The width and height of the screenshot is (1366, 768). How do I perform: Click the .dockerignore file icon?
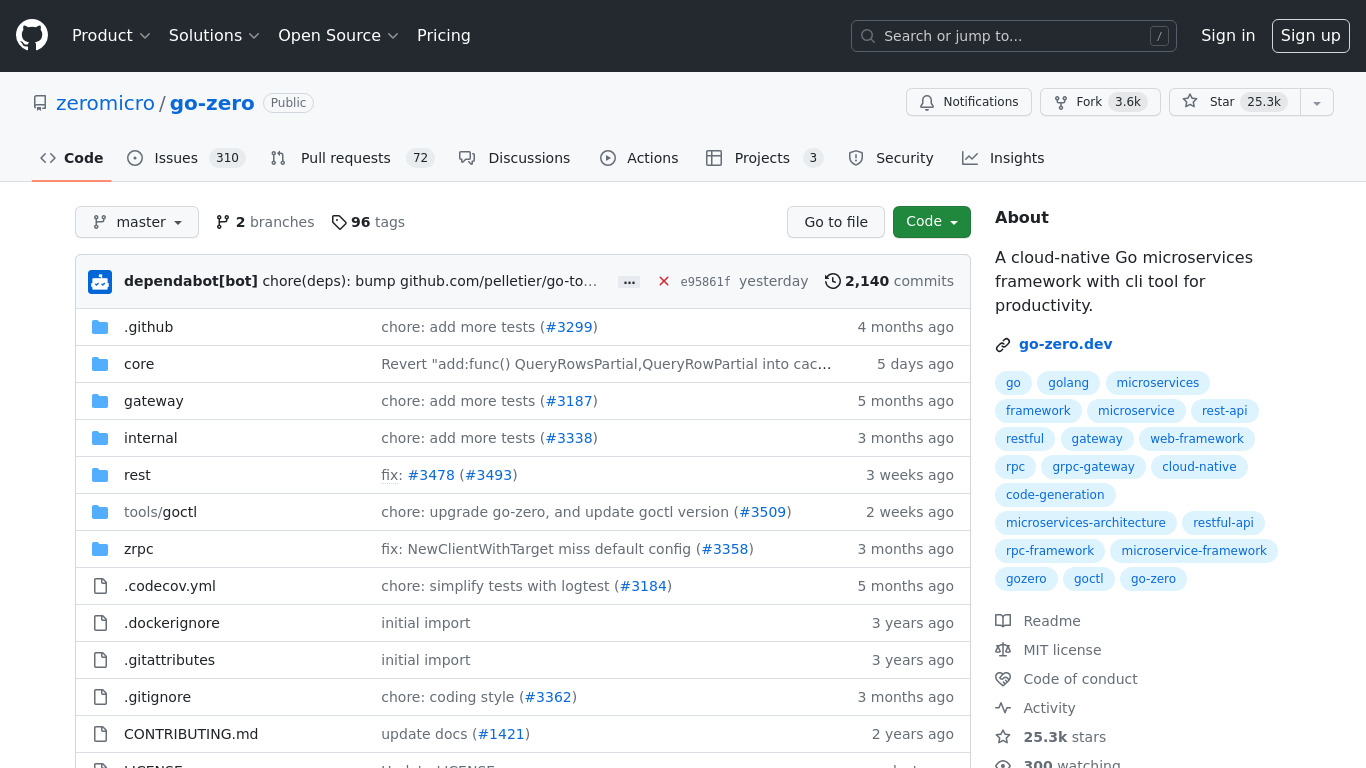click(100, 623)
